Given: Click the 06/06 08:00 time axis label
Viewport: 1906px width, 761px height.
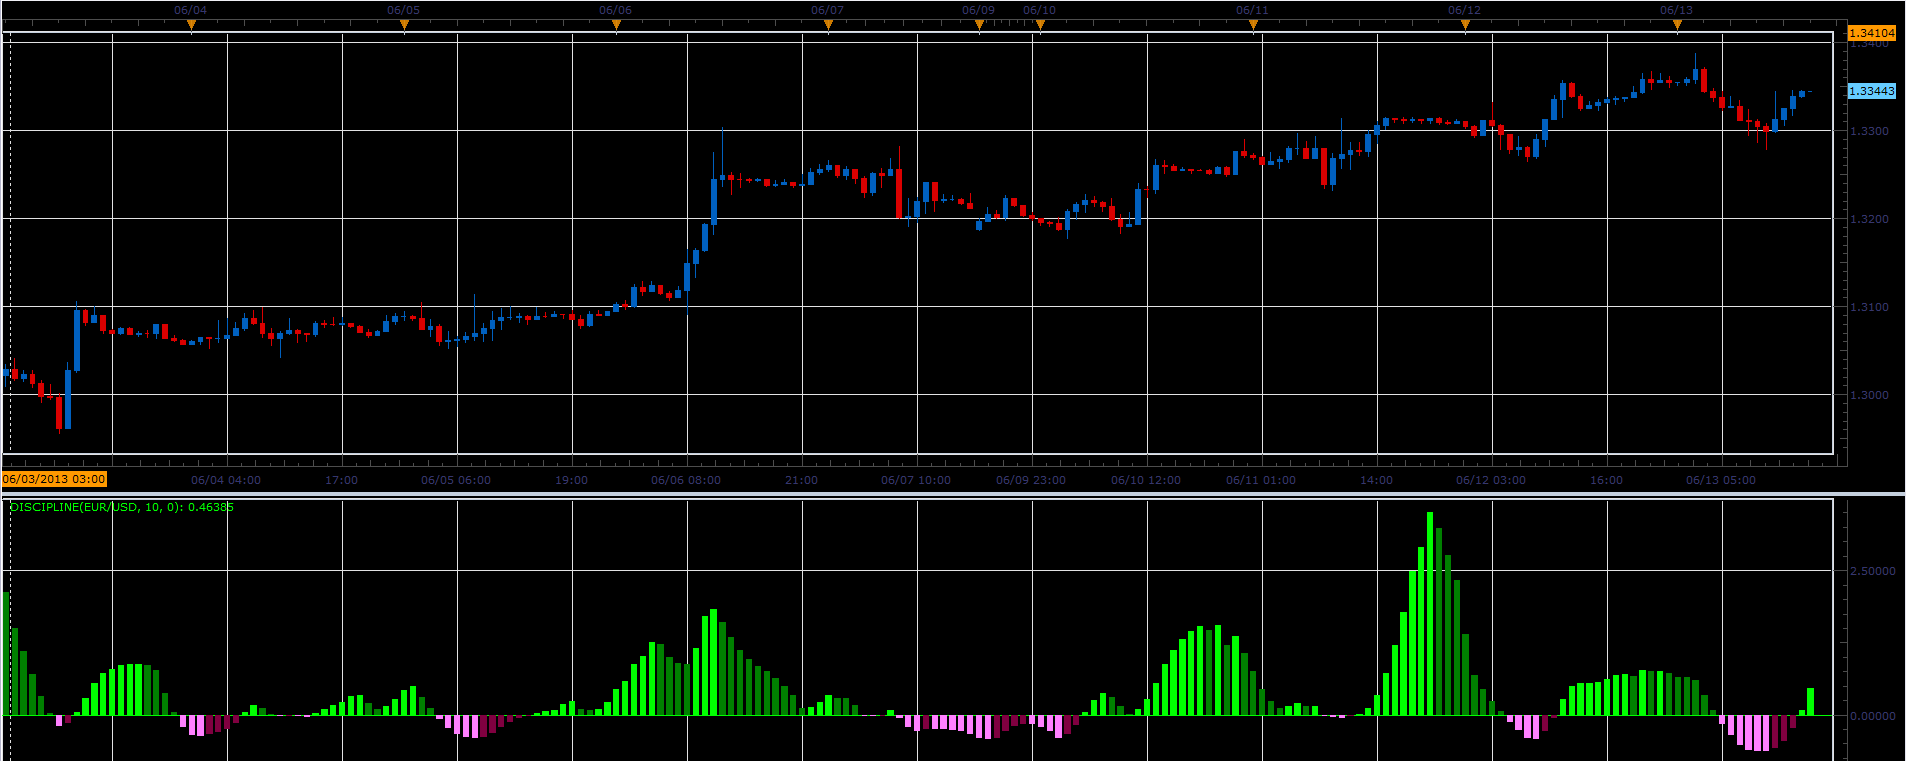Looking at the screenshot, I should coord(686,480).
